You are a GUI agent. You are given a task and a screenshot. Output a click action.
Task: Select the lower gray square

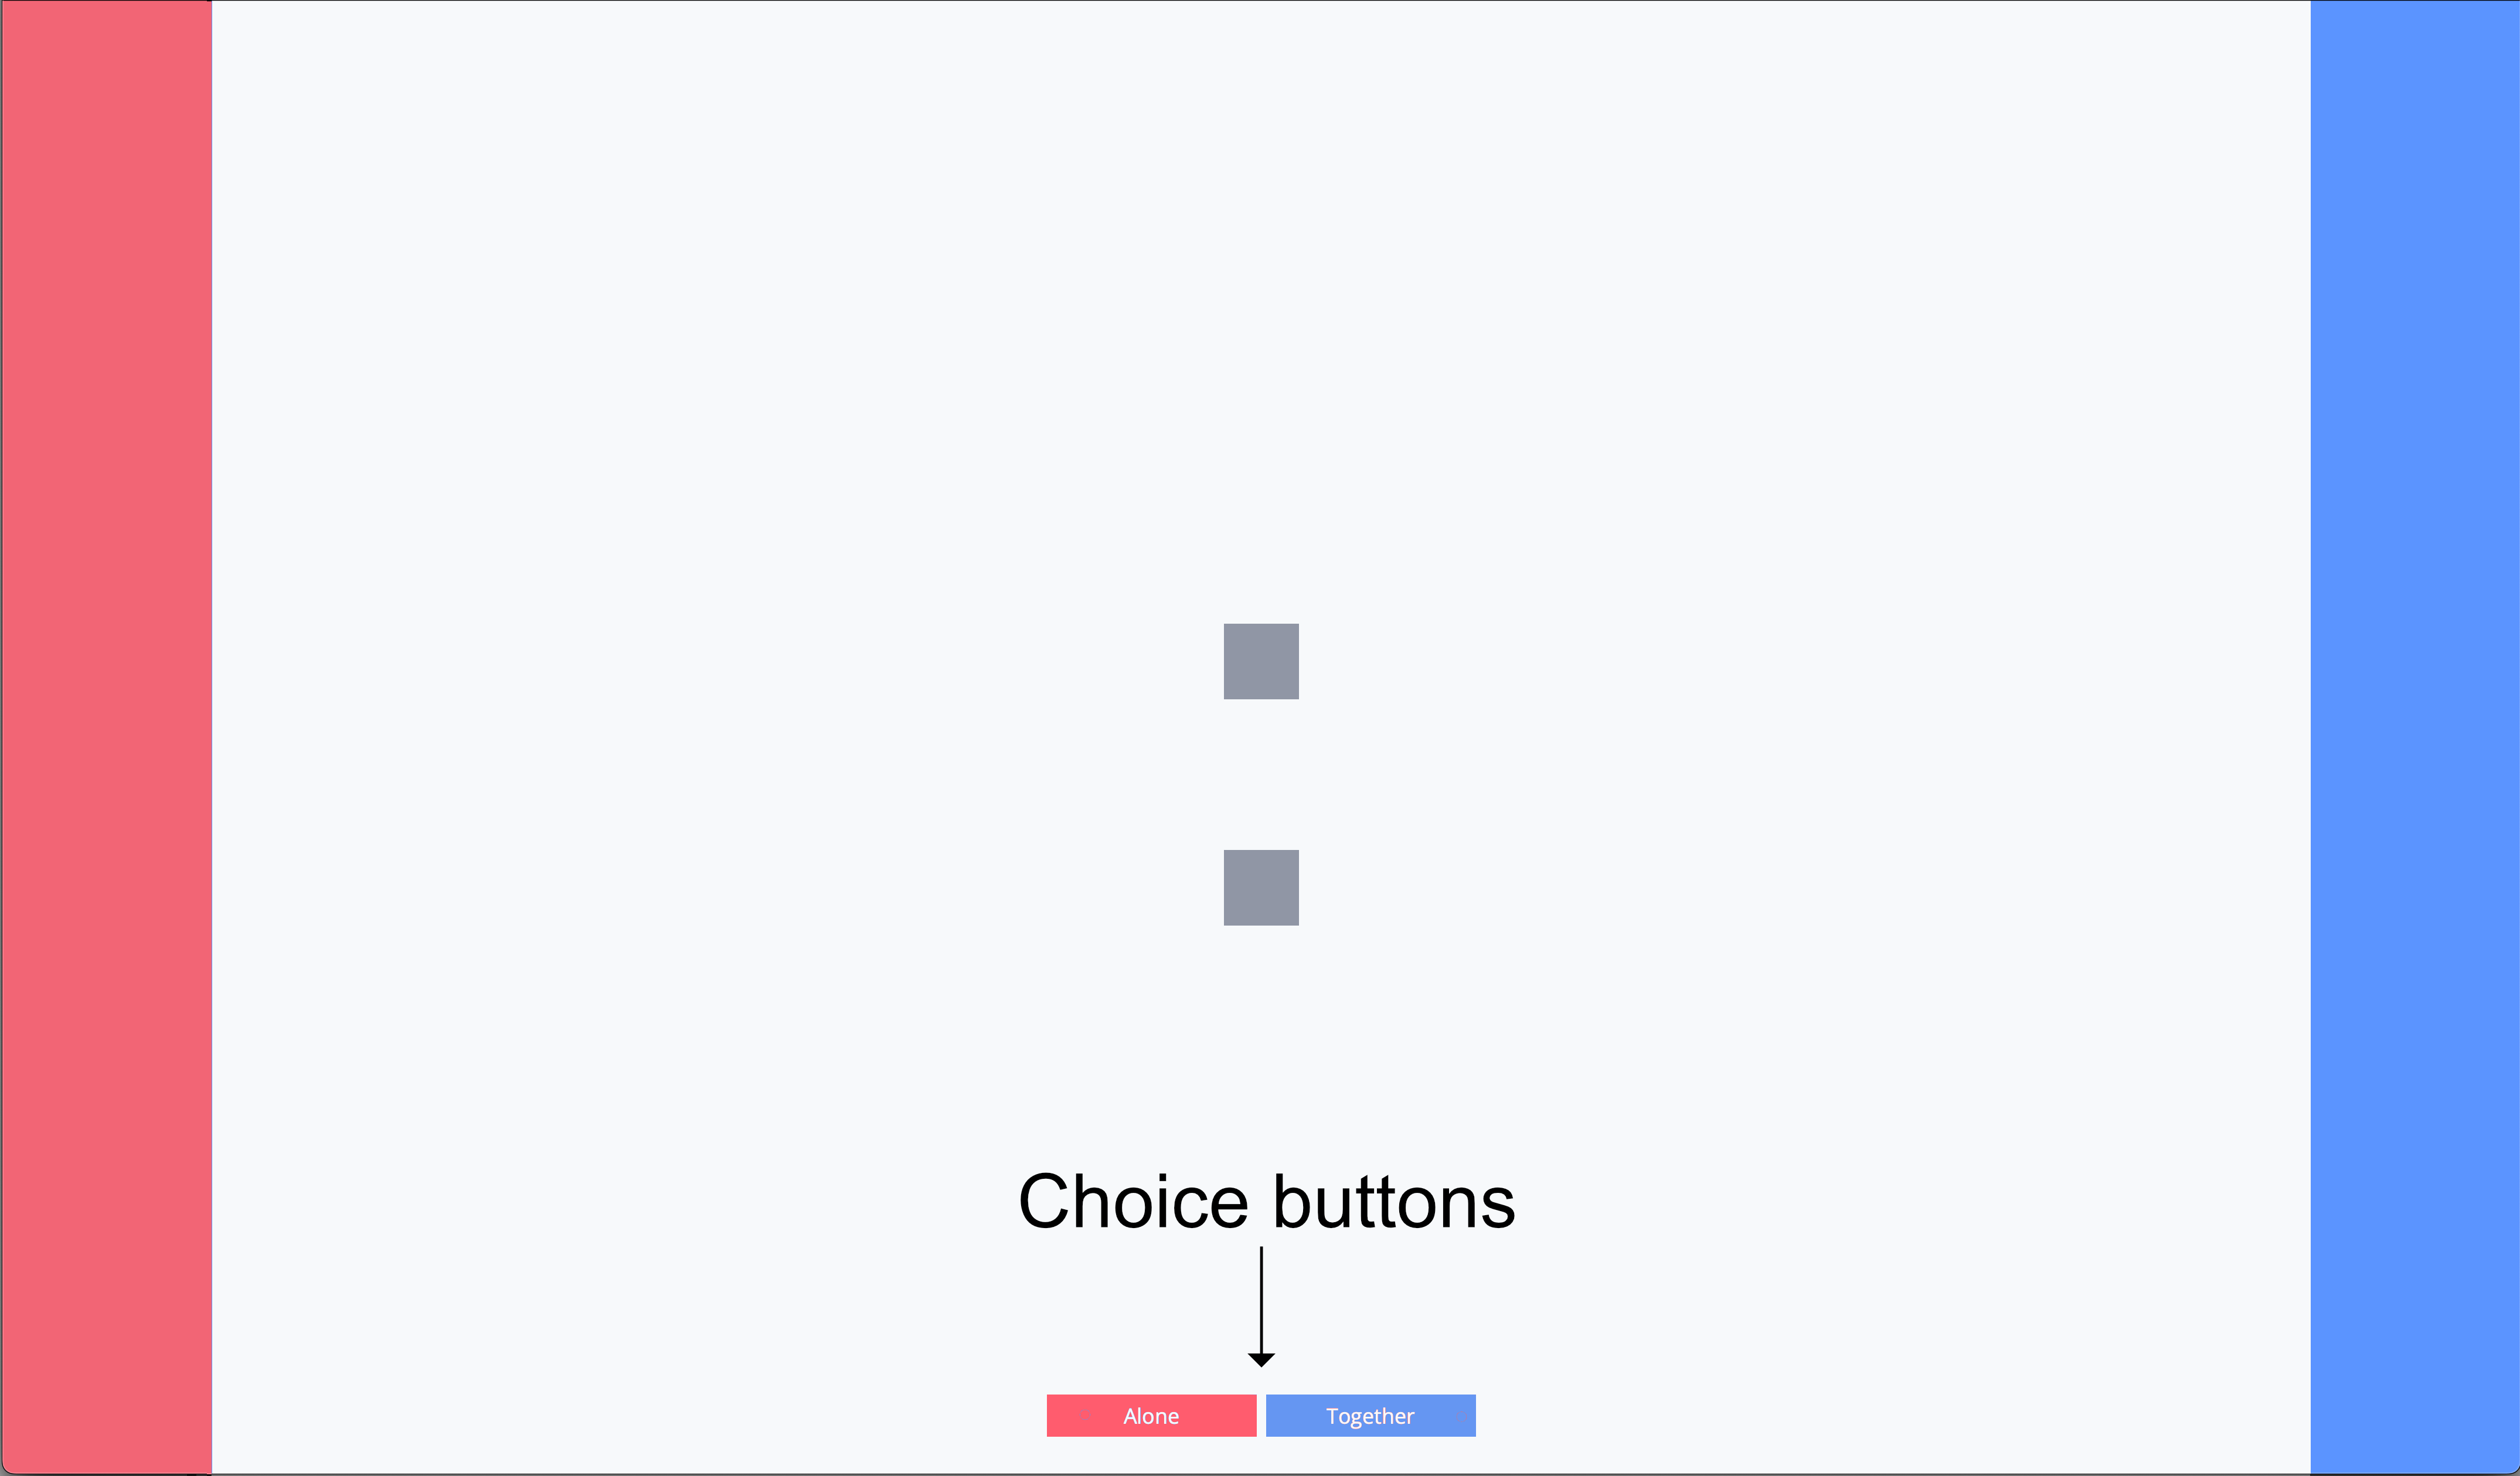coord(1261,887)
